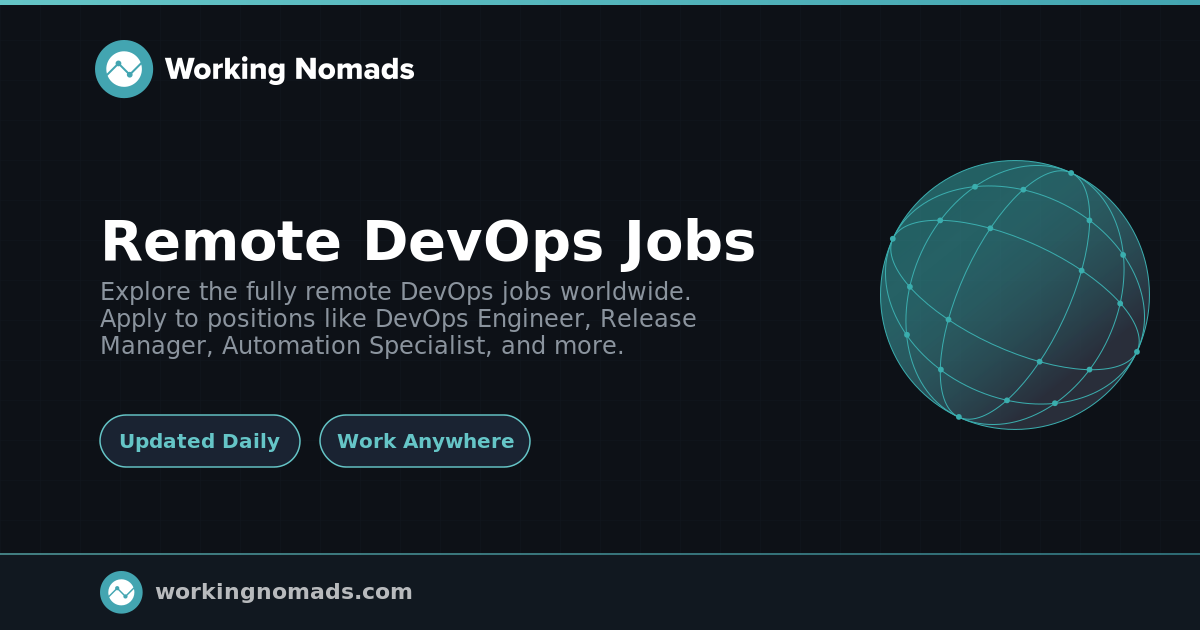
Task: Click the small logo icon in the footer
Action: click(121, 592)
